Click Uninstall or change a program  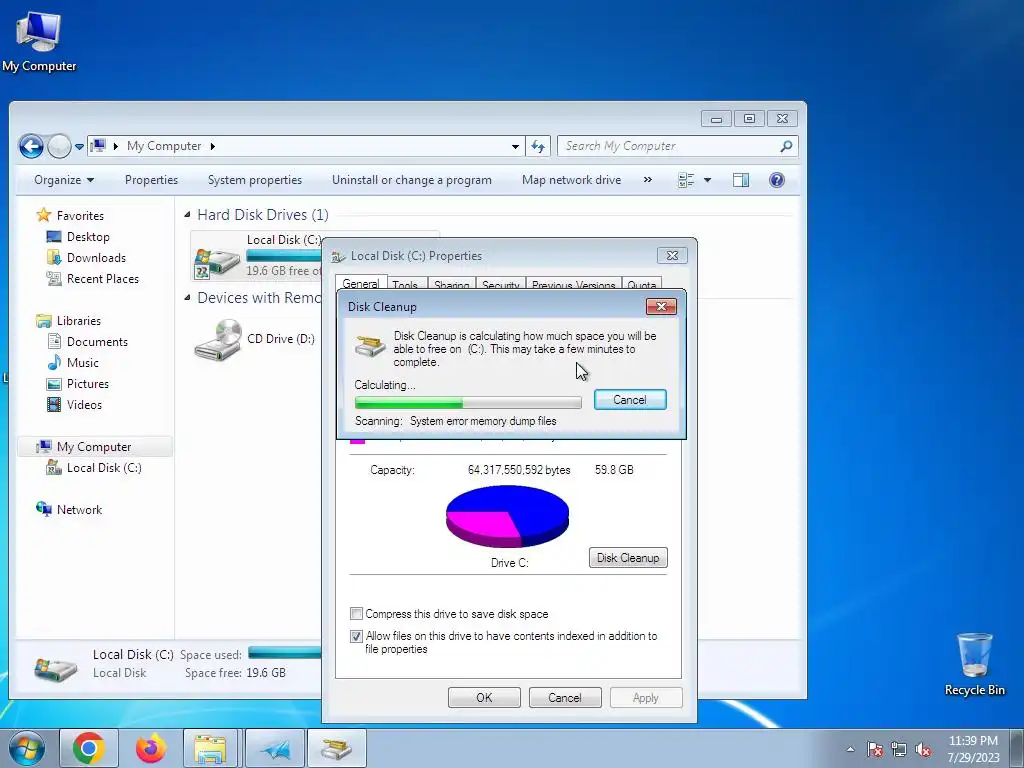click(411, 180)
